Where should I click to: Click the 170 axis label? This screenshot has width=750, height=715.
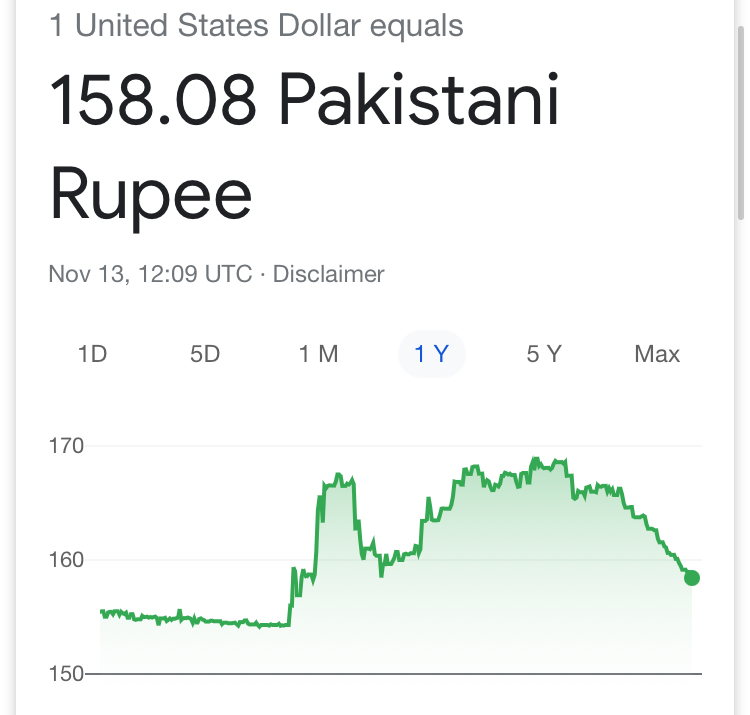point(66,446)
